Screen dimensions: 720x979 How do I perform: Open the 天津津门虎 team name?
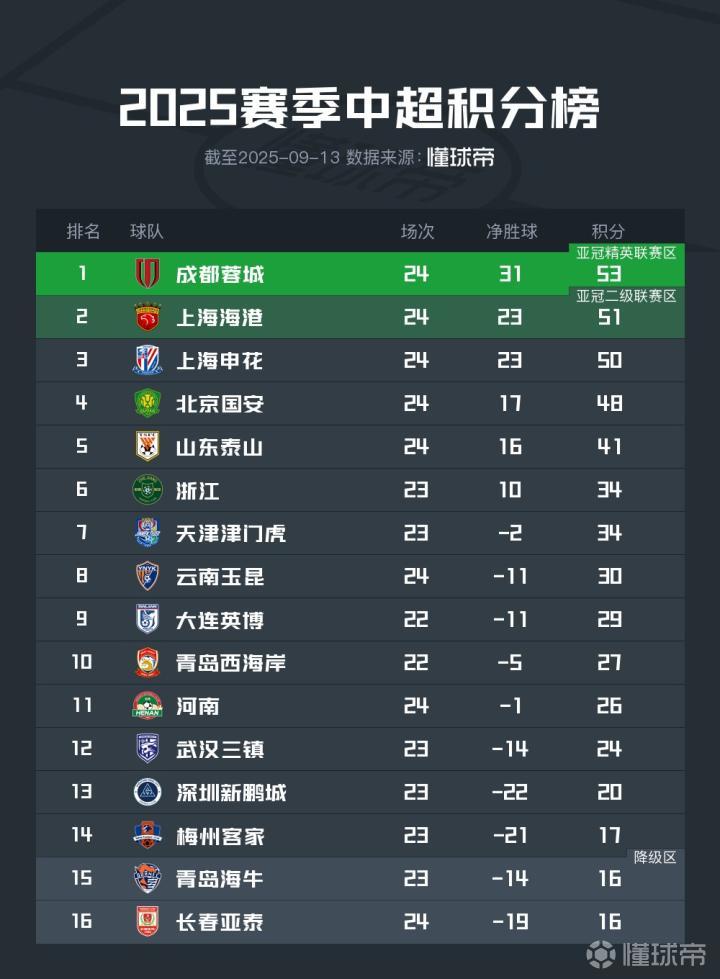point(230,533)
